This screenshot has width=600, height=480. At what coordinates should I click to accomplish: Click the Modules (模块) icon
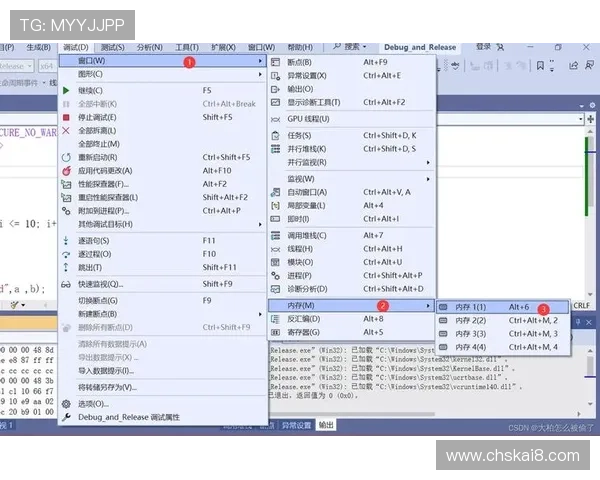[x=276, y=262]
